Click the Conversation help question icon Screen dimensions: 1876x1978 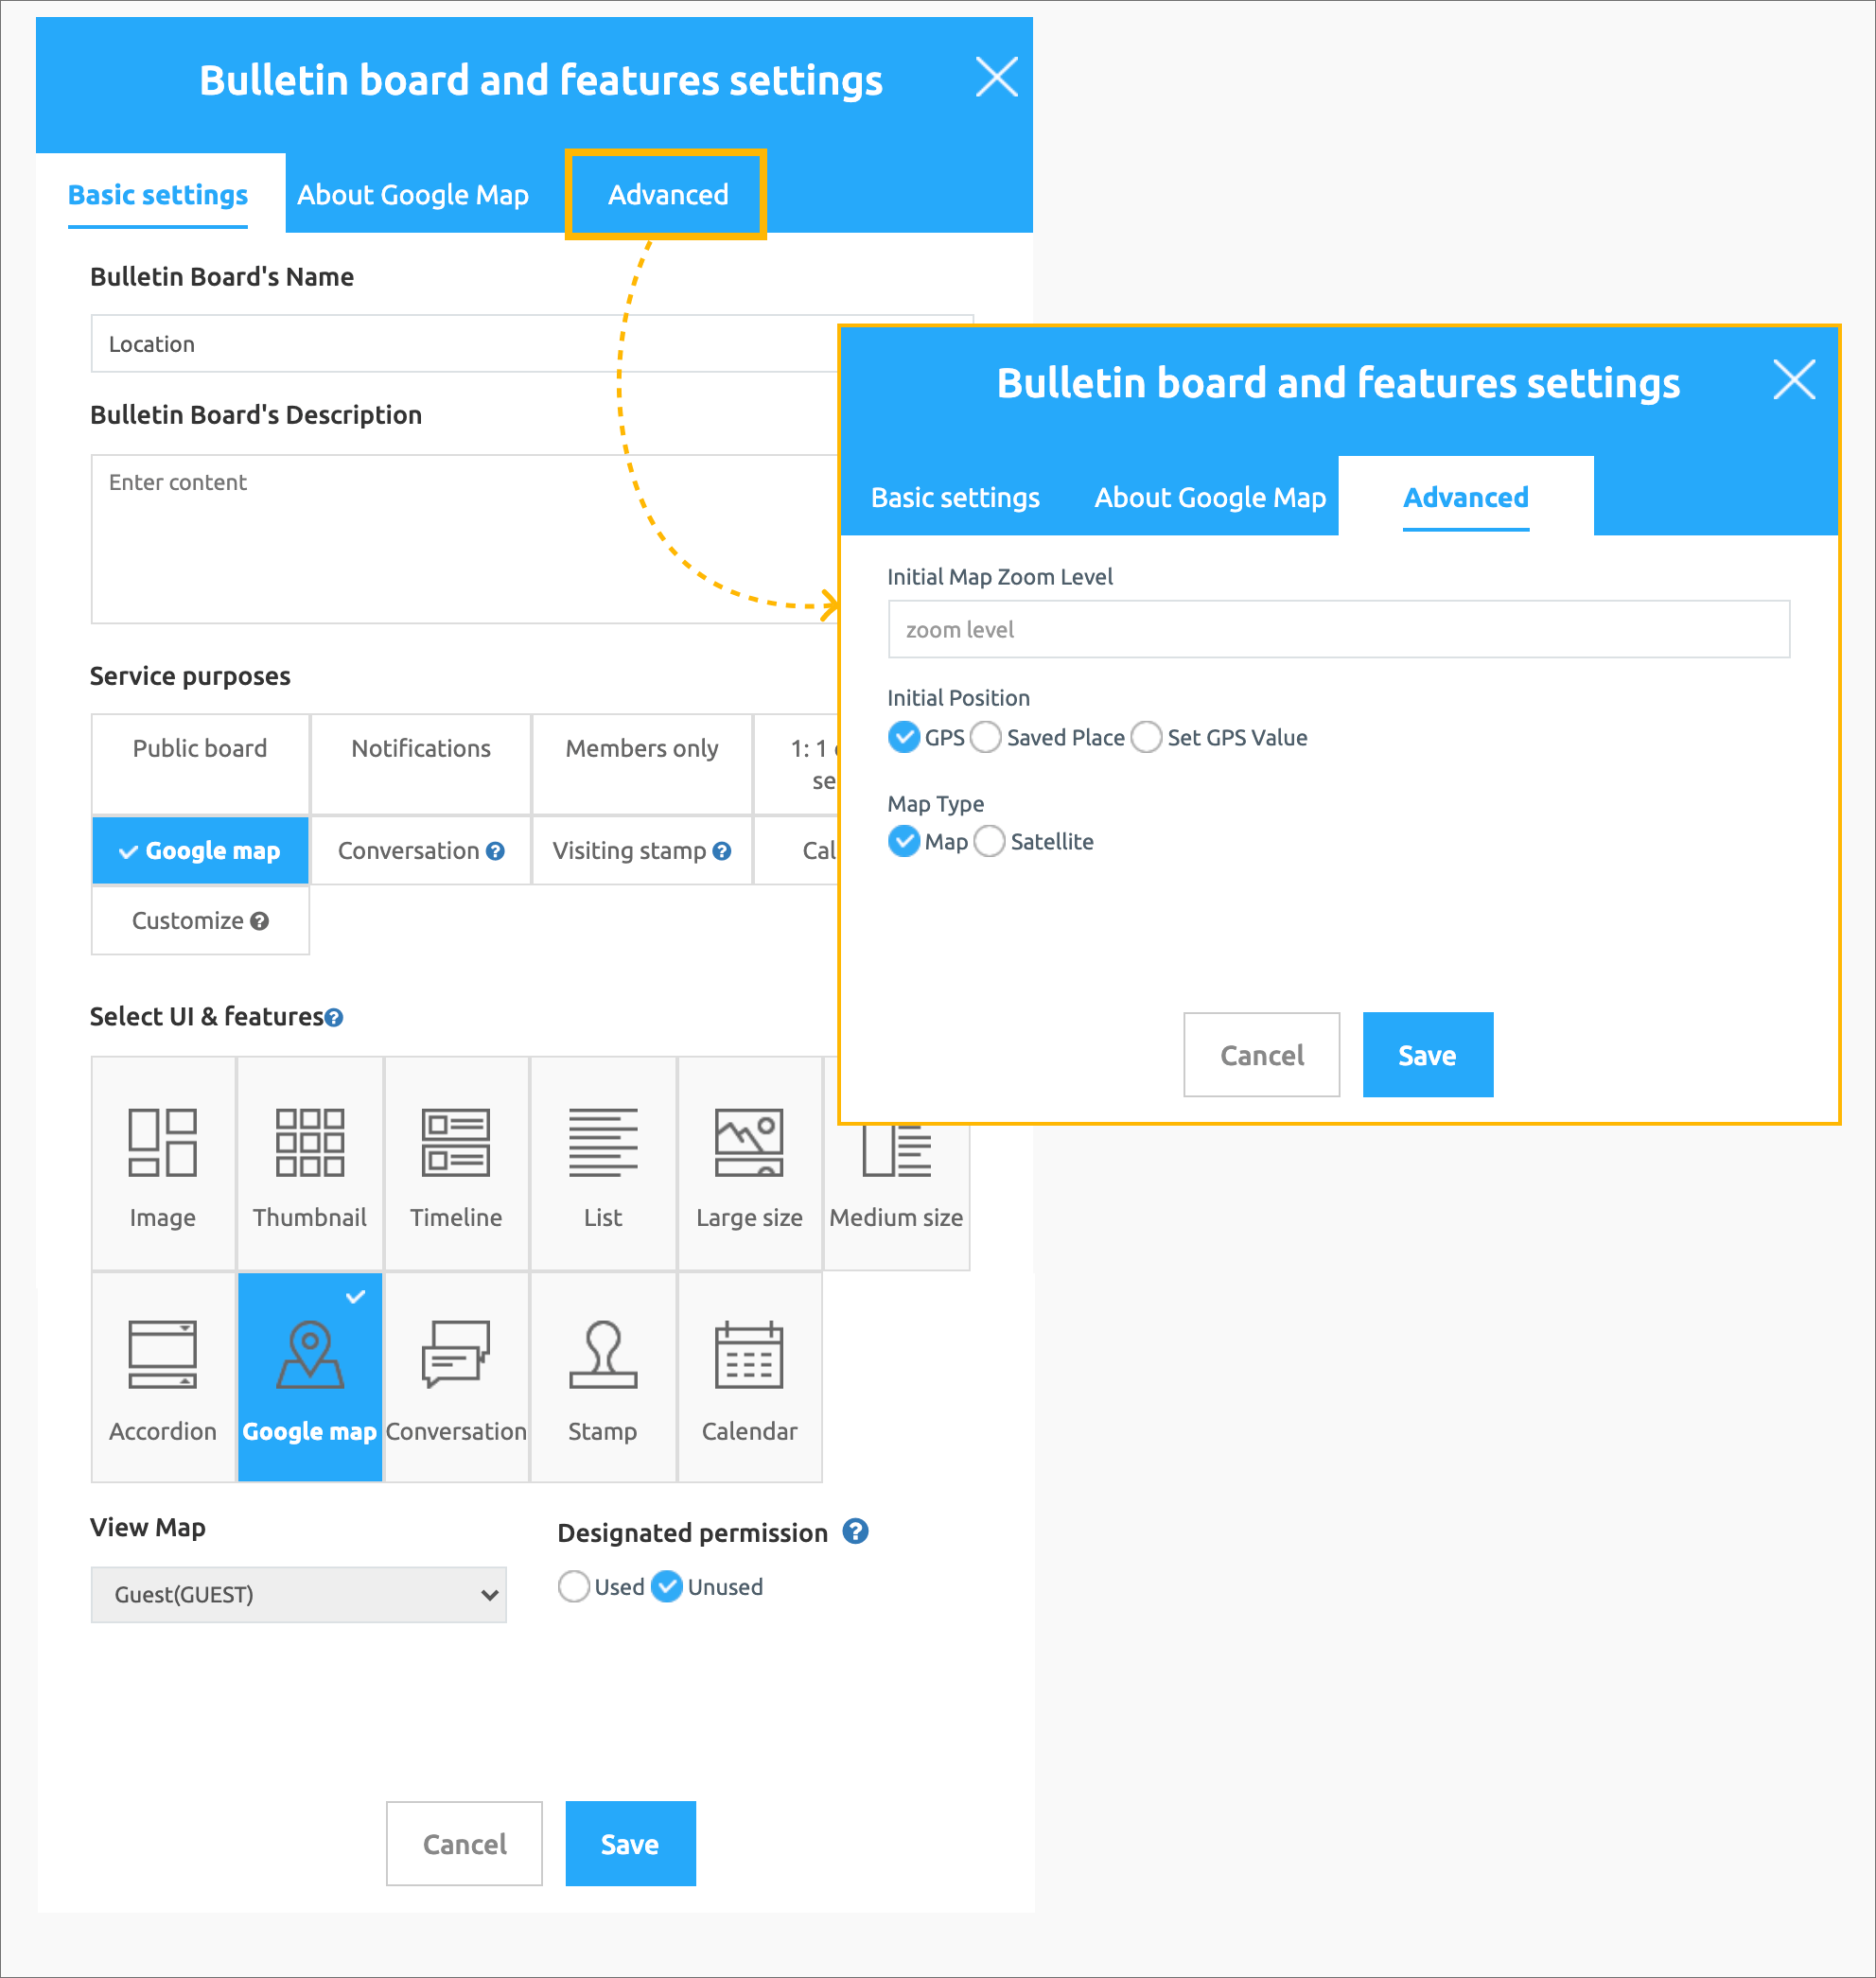coord(495,851)
